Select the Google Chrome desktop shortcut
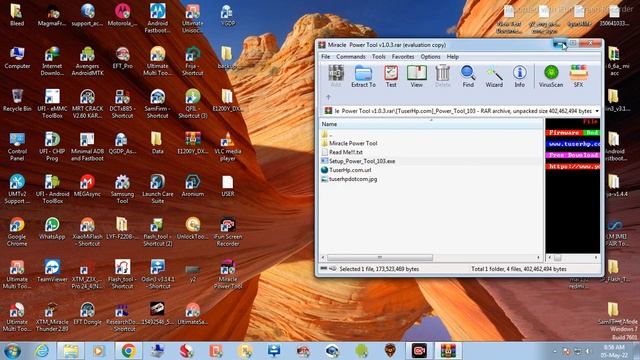 [x=17, y=232]
